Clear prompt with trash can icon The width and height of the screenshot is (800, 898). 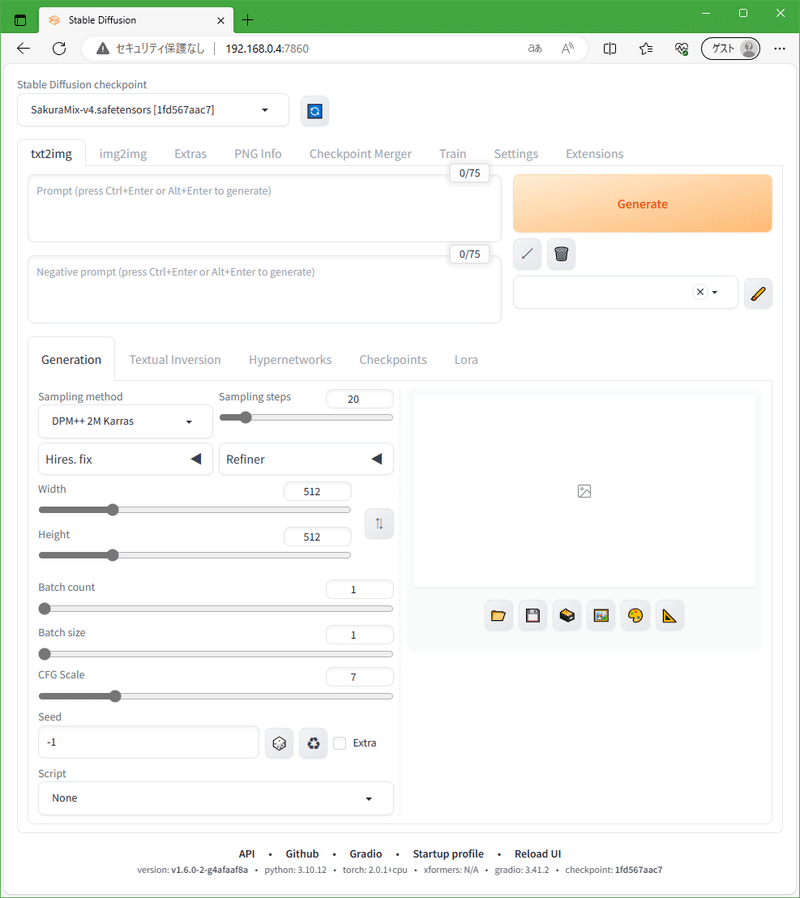561,254
